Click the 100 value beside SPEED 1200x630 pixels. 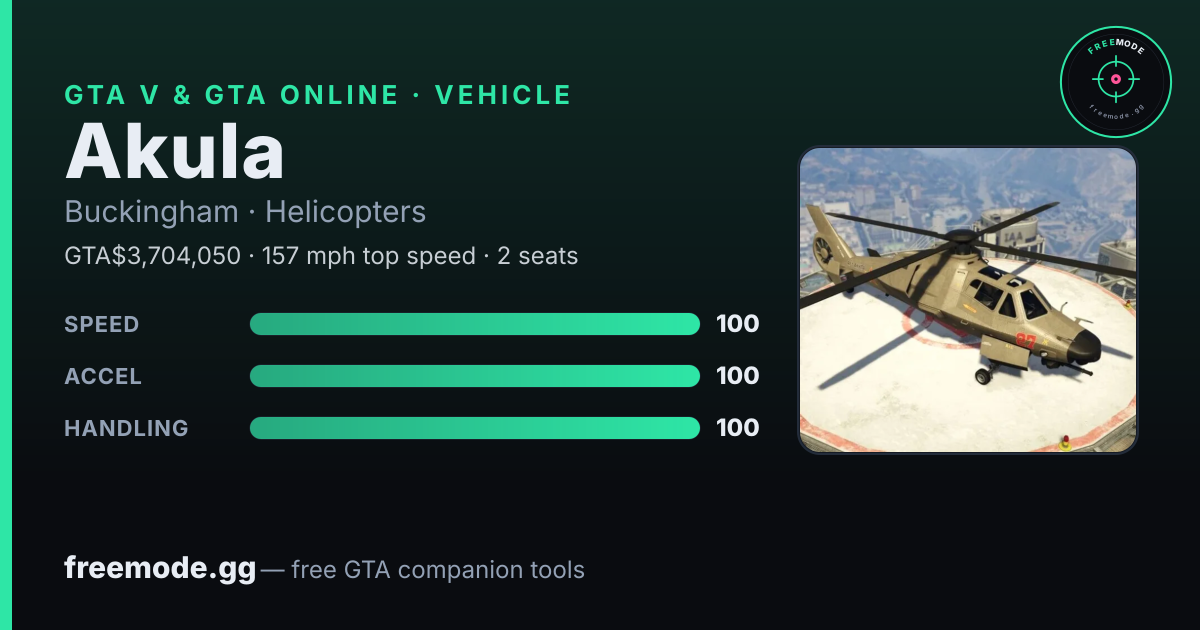point(738,324)
